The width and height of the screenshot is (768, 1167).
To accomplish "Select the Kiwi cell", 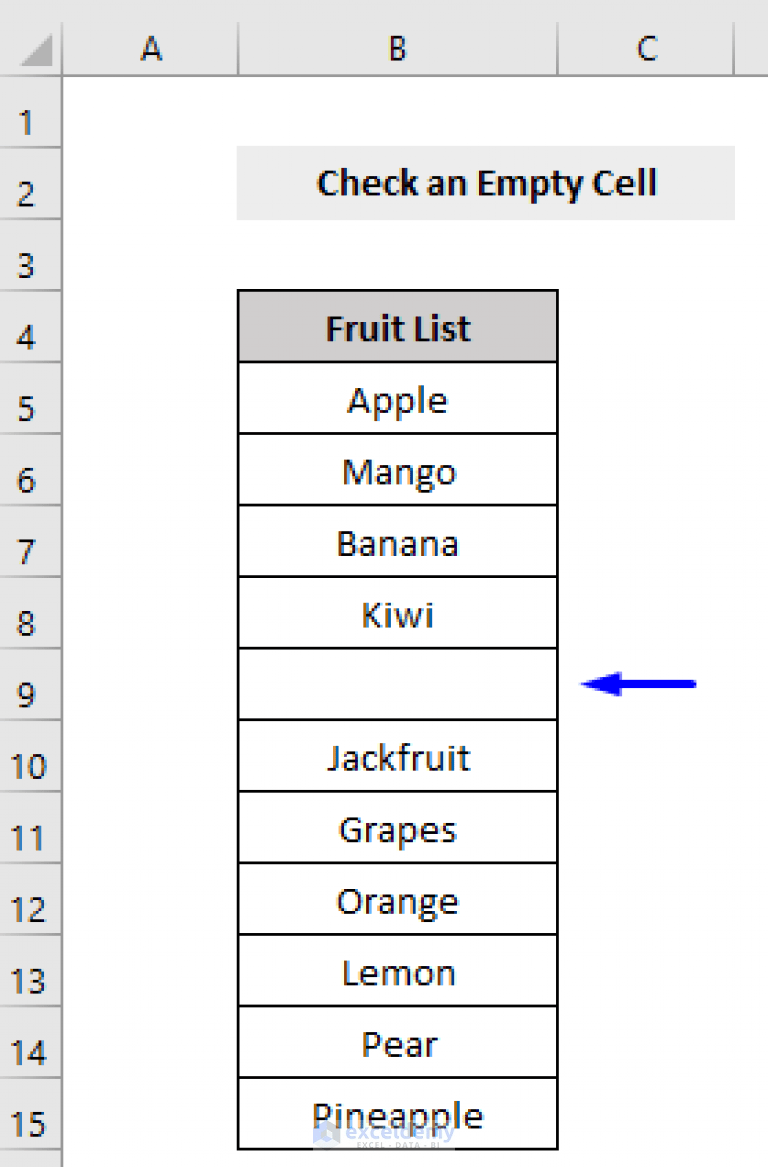I will click(x=397, y=613).
